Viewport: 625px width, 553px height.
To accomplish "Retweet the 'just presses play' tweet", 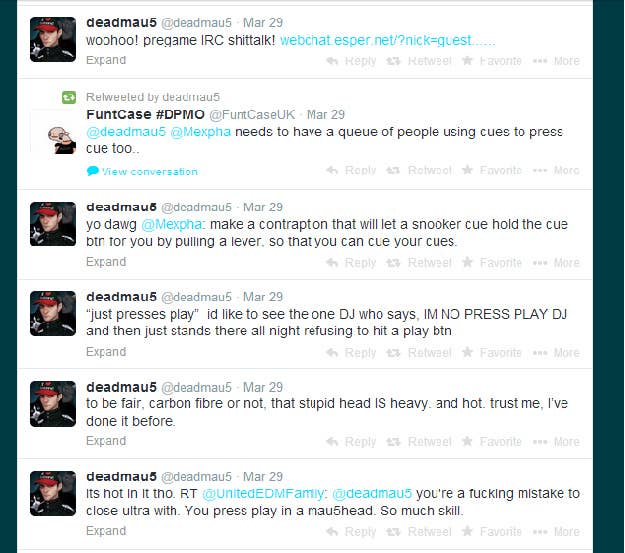I will [419, 353].
